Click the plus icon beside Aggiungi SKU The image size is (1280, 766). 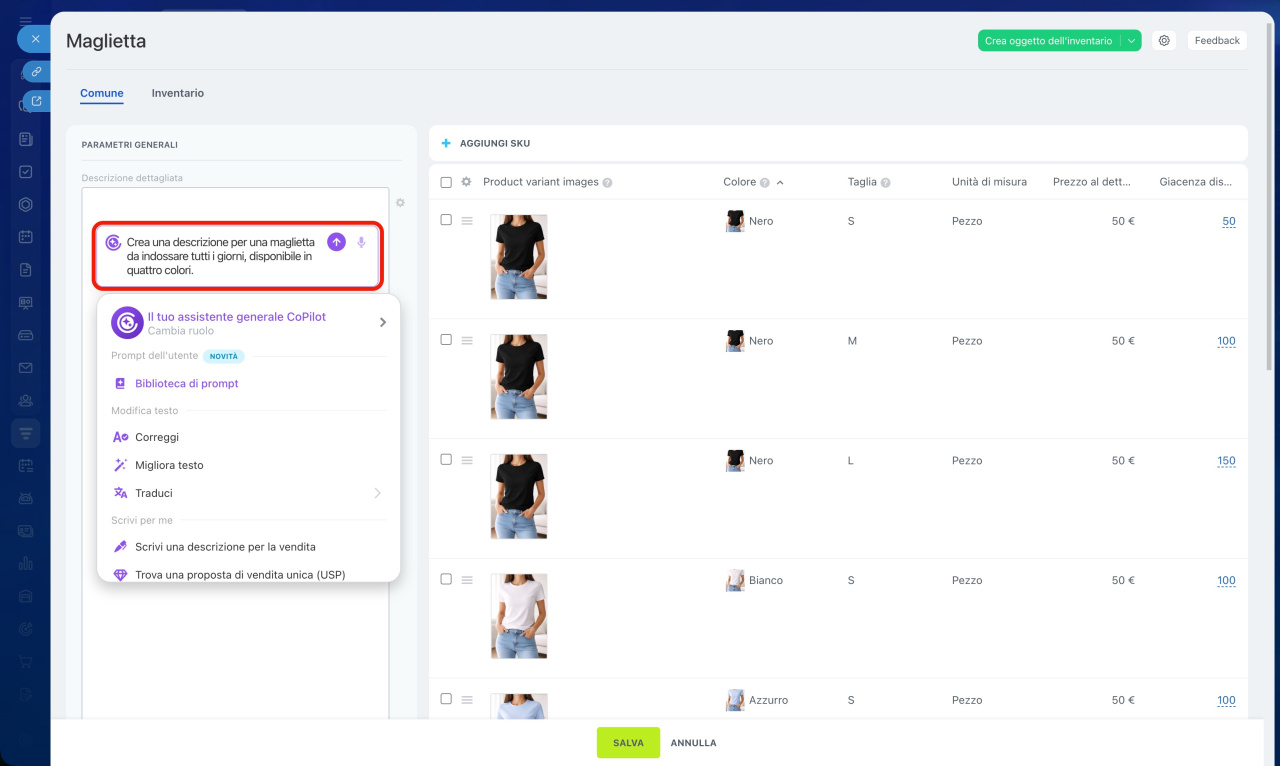tap(446, 143)
